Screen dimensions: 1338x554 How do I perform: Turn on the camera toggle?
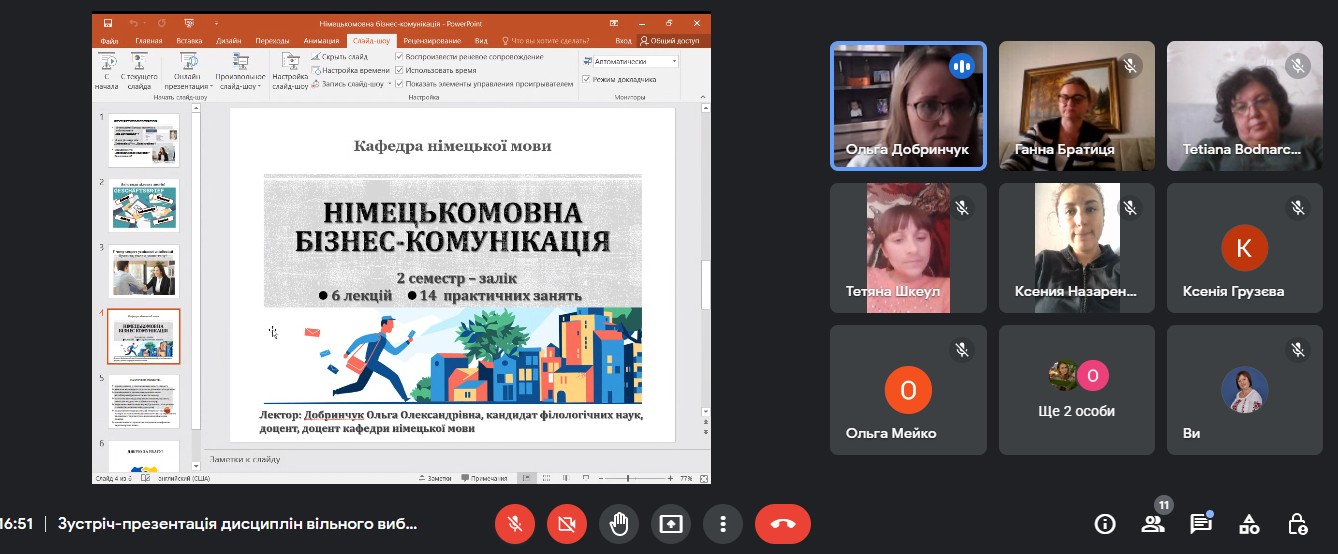567,523
